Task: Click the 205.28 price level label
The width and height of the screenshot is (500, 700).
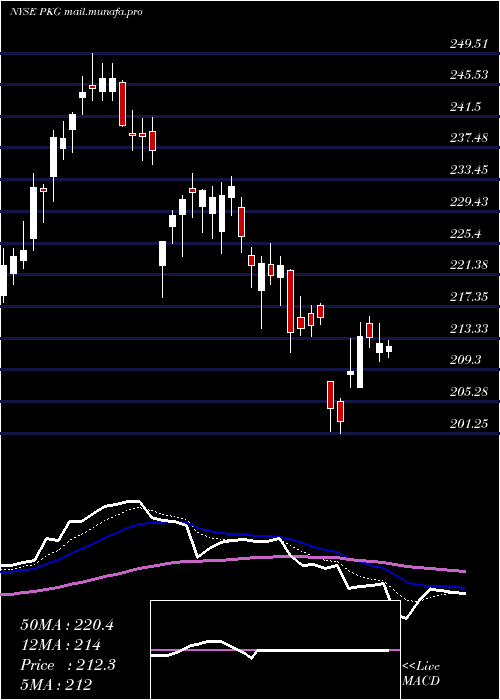Action: 468,392
